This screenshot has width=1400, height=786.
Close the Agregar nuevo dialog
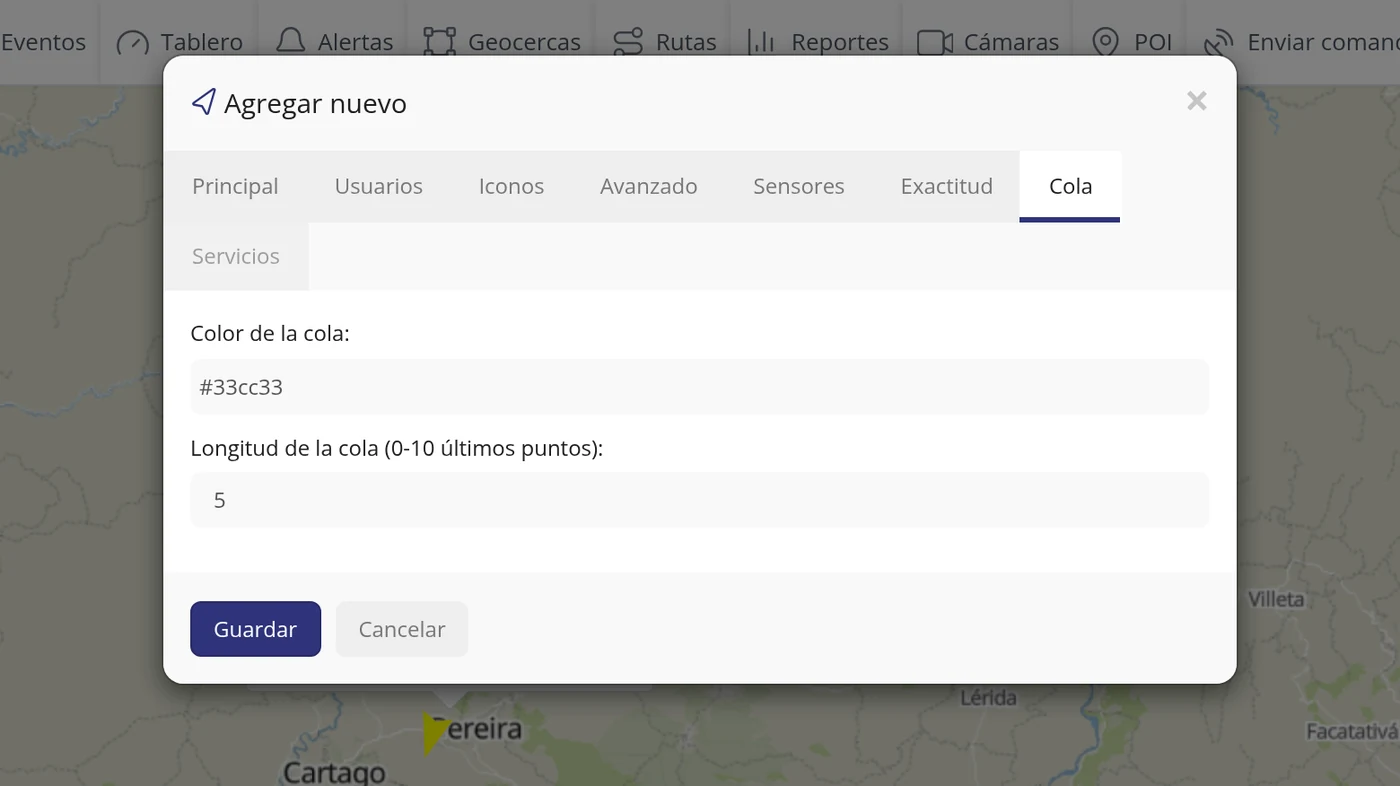point(1197,101)
